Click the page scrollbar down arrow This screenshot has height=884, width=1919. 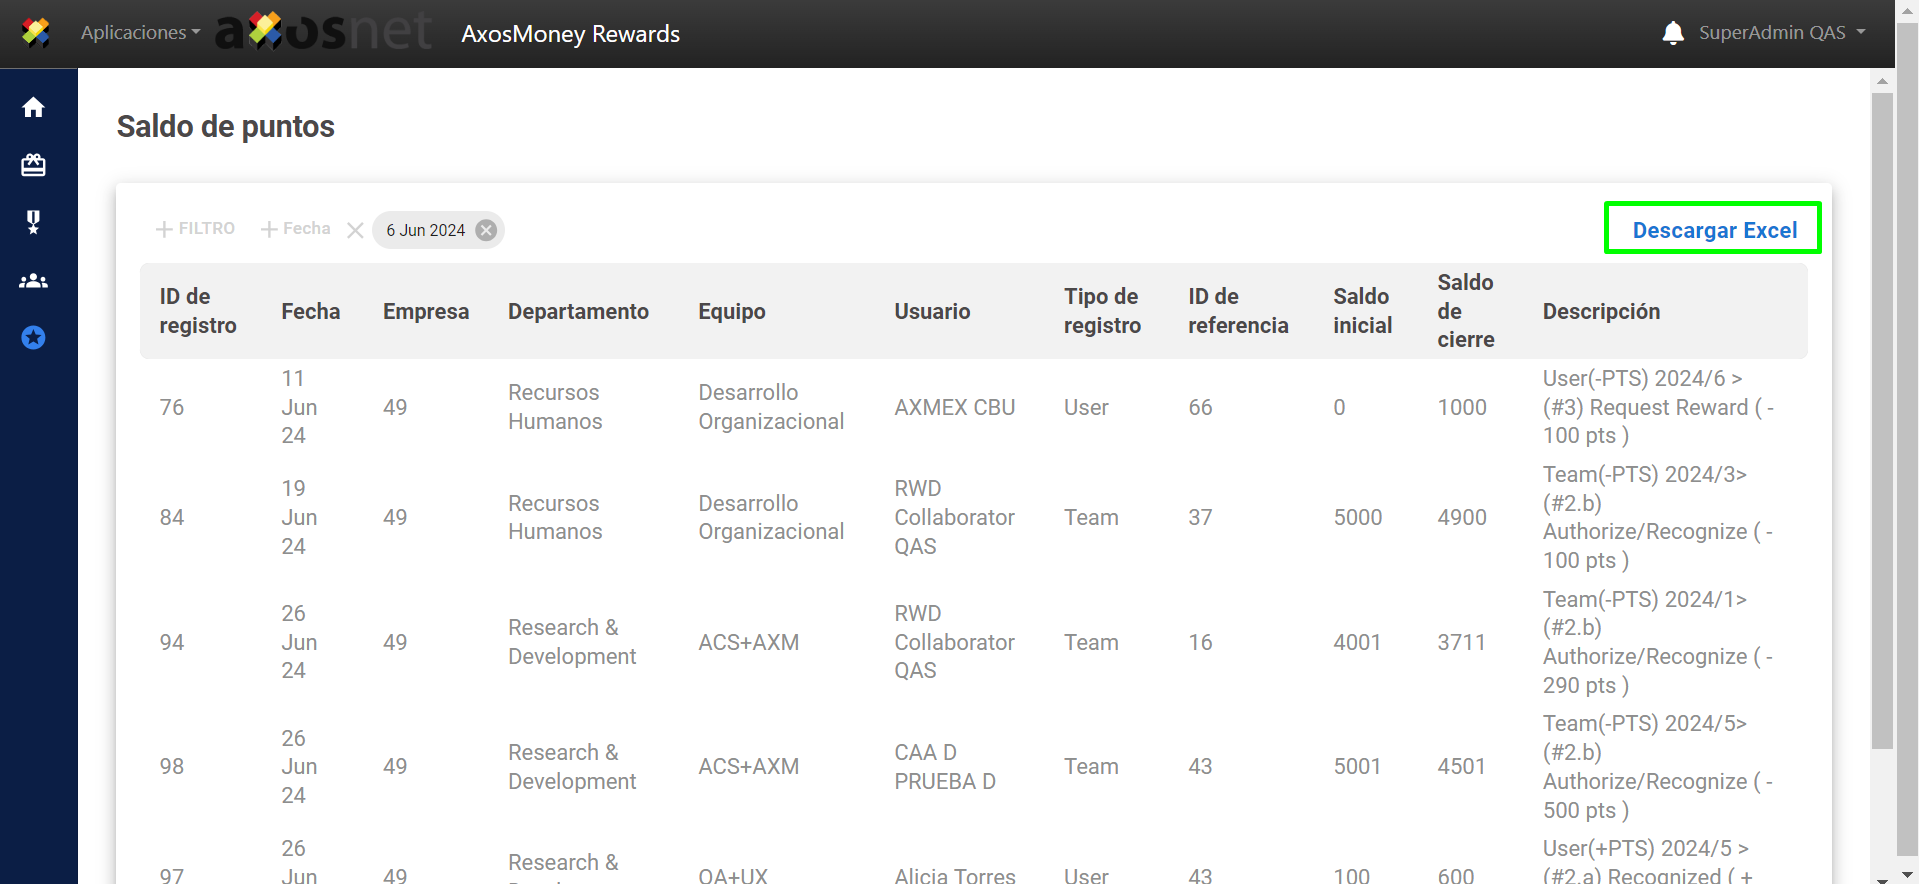point(1882,877)
